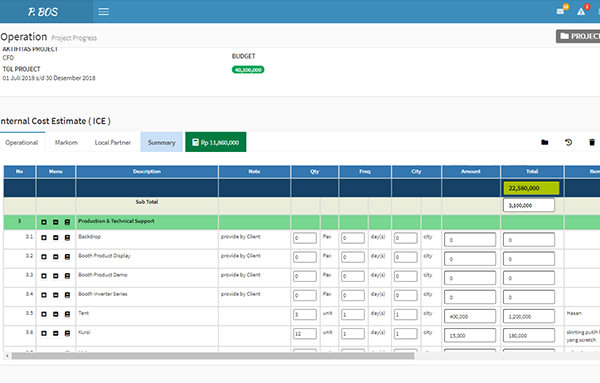
Task: Open the Local Partner tab
Action: point(112,142)
